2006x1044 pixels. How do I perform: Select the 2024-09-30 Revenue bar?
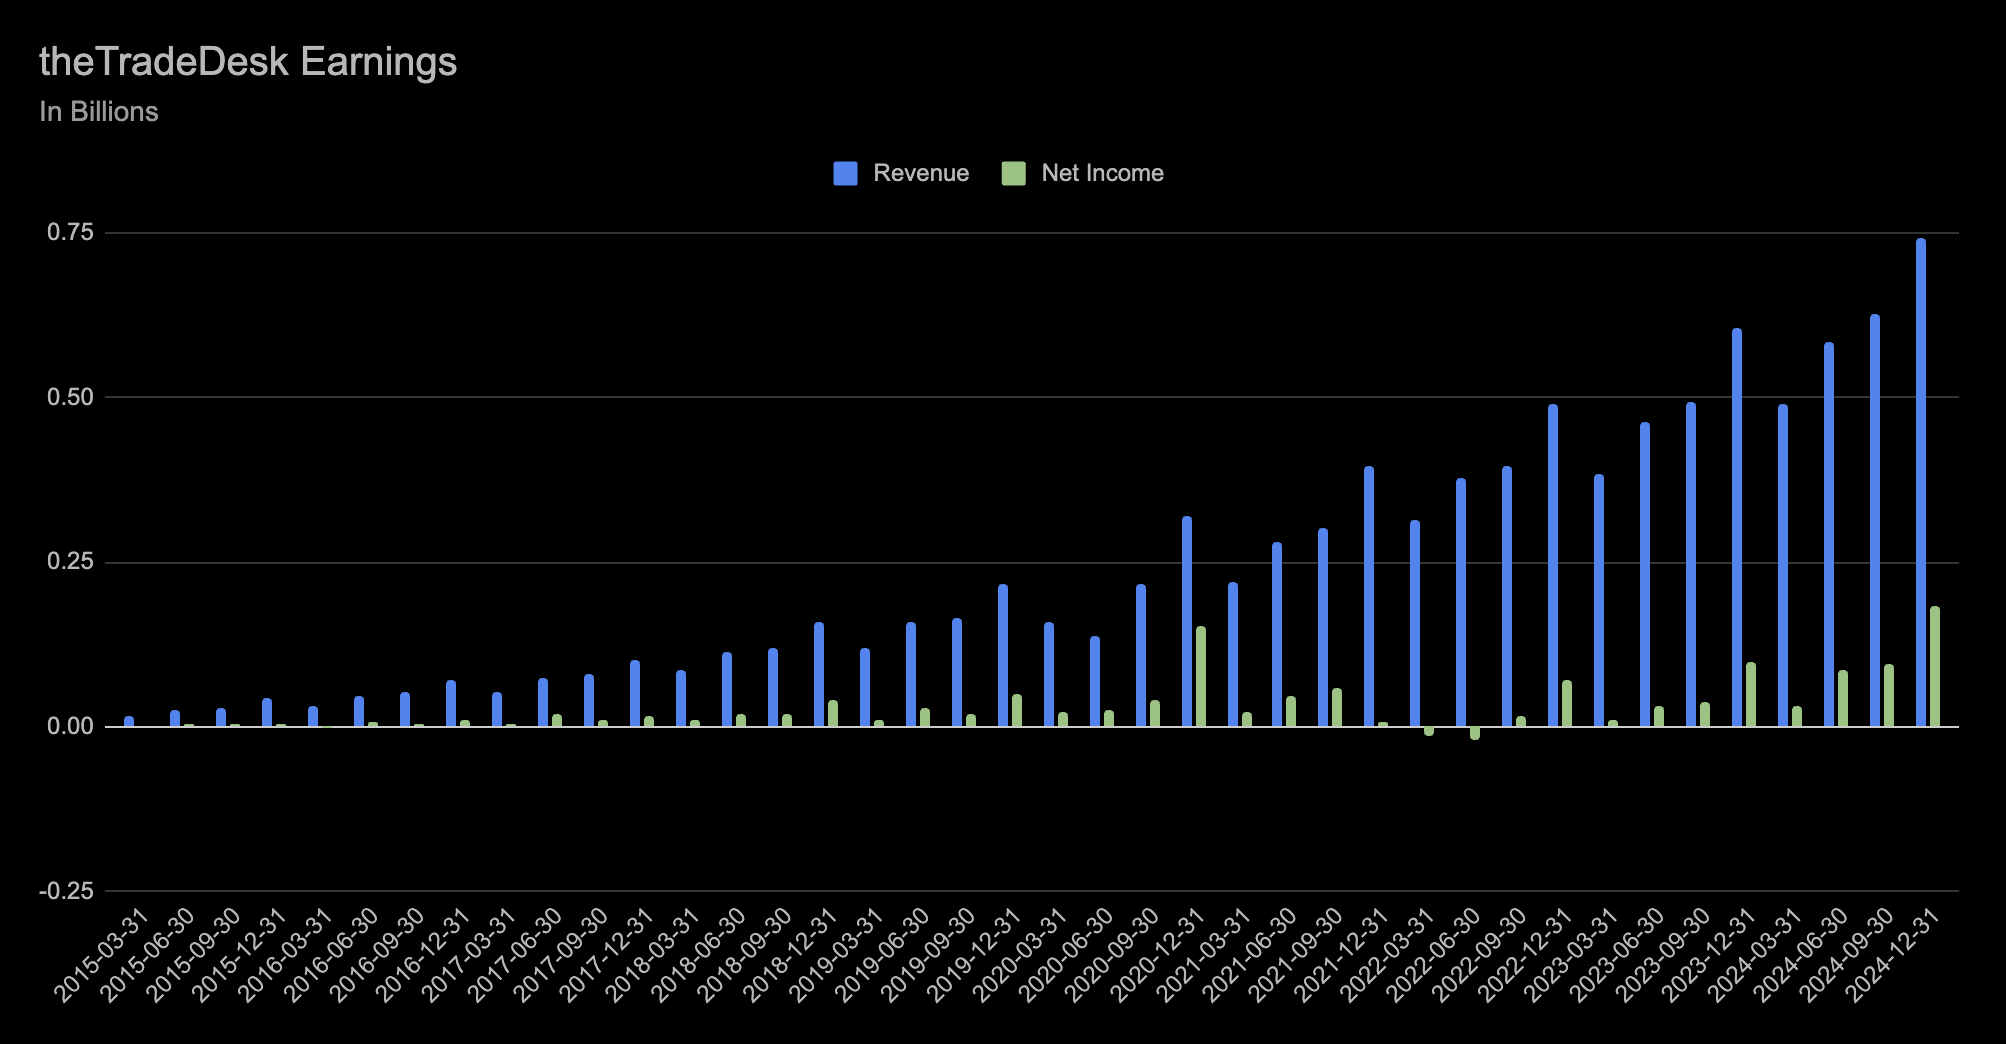pos(1875,520)
